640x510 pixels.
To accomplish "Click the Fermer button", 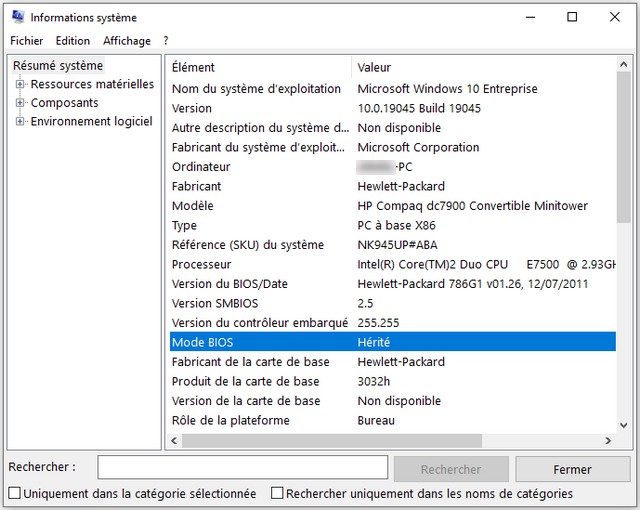I will (x=573, y=469).
